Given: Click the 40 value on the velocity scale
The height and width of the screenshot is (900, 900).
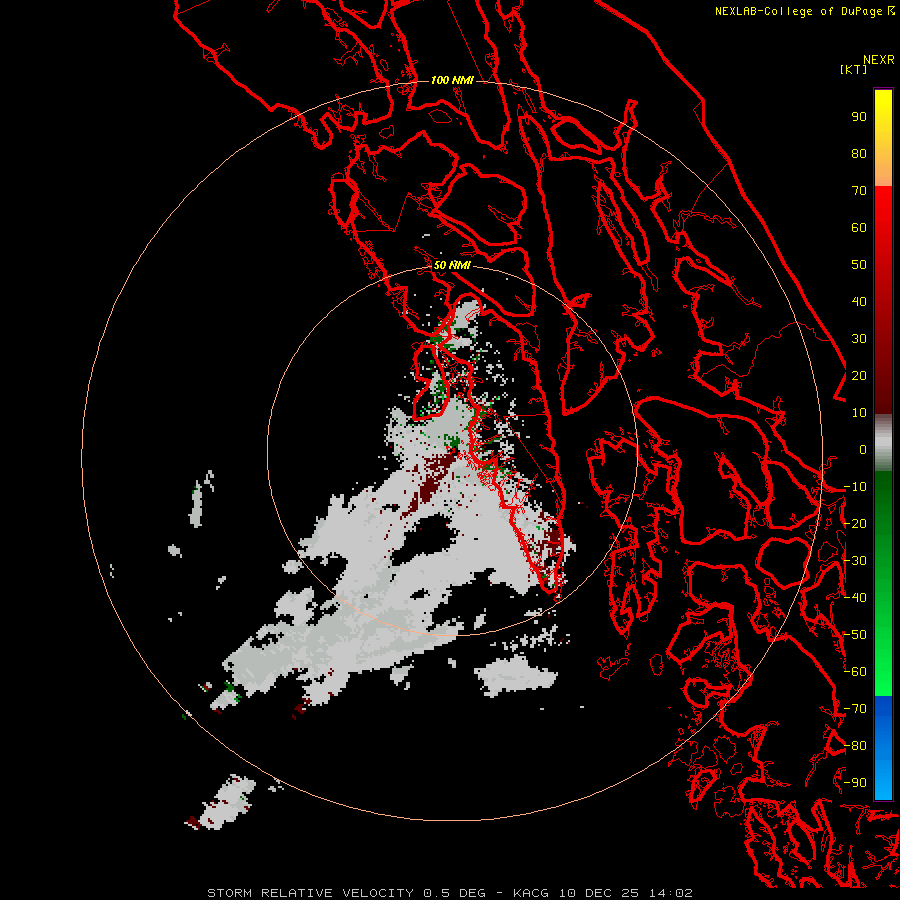Looking at the screenshot, I should coord(859,302).
